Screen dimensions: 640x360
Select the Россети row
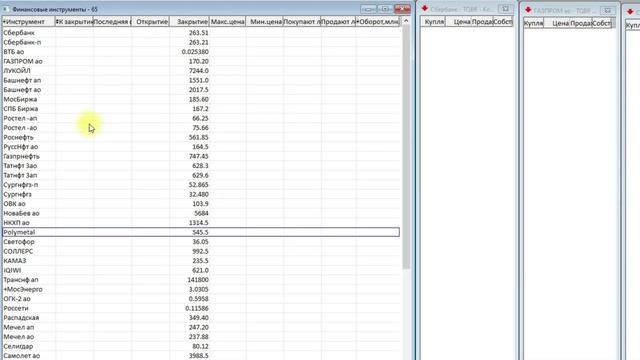click(201, 308)
